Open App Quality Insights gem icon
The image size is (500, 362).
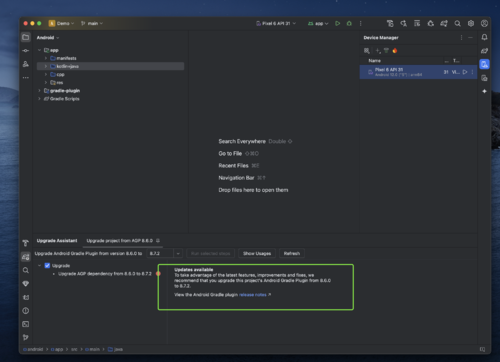point(26,284)
